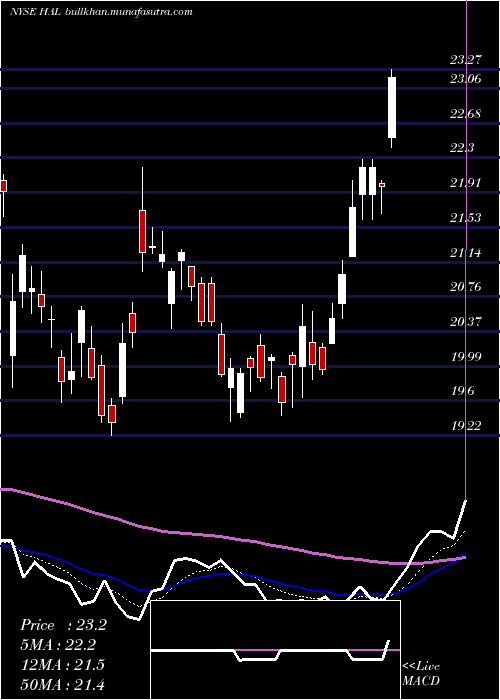Click the 19.22 price axis label
The image size is (500, 700).
(x=466, y=426)
